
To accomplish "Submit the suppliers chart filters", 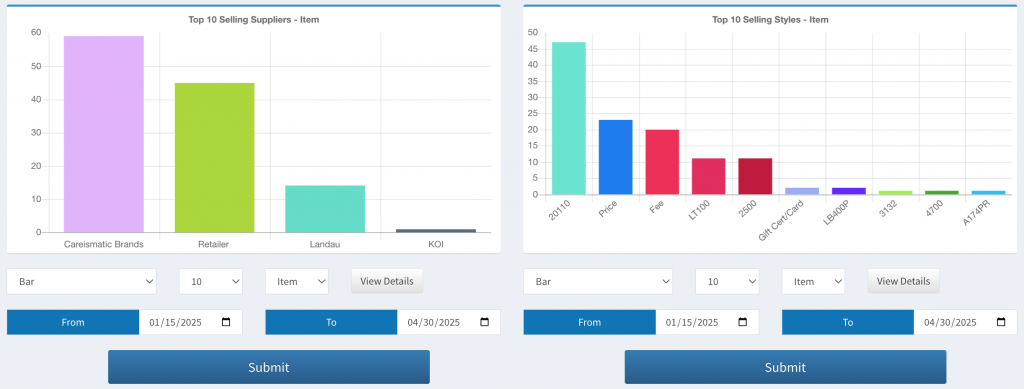I will tap(269, 367).
